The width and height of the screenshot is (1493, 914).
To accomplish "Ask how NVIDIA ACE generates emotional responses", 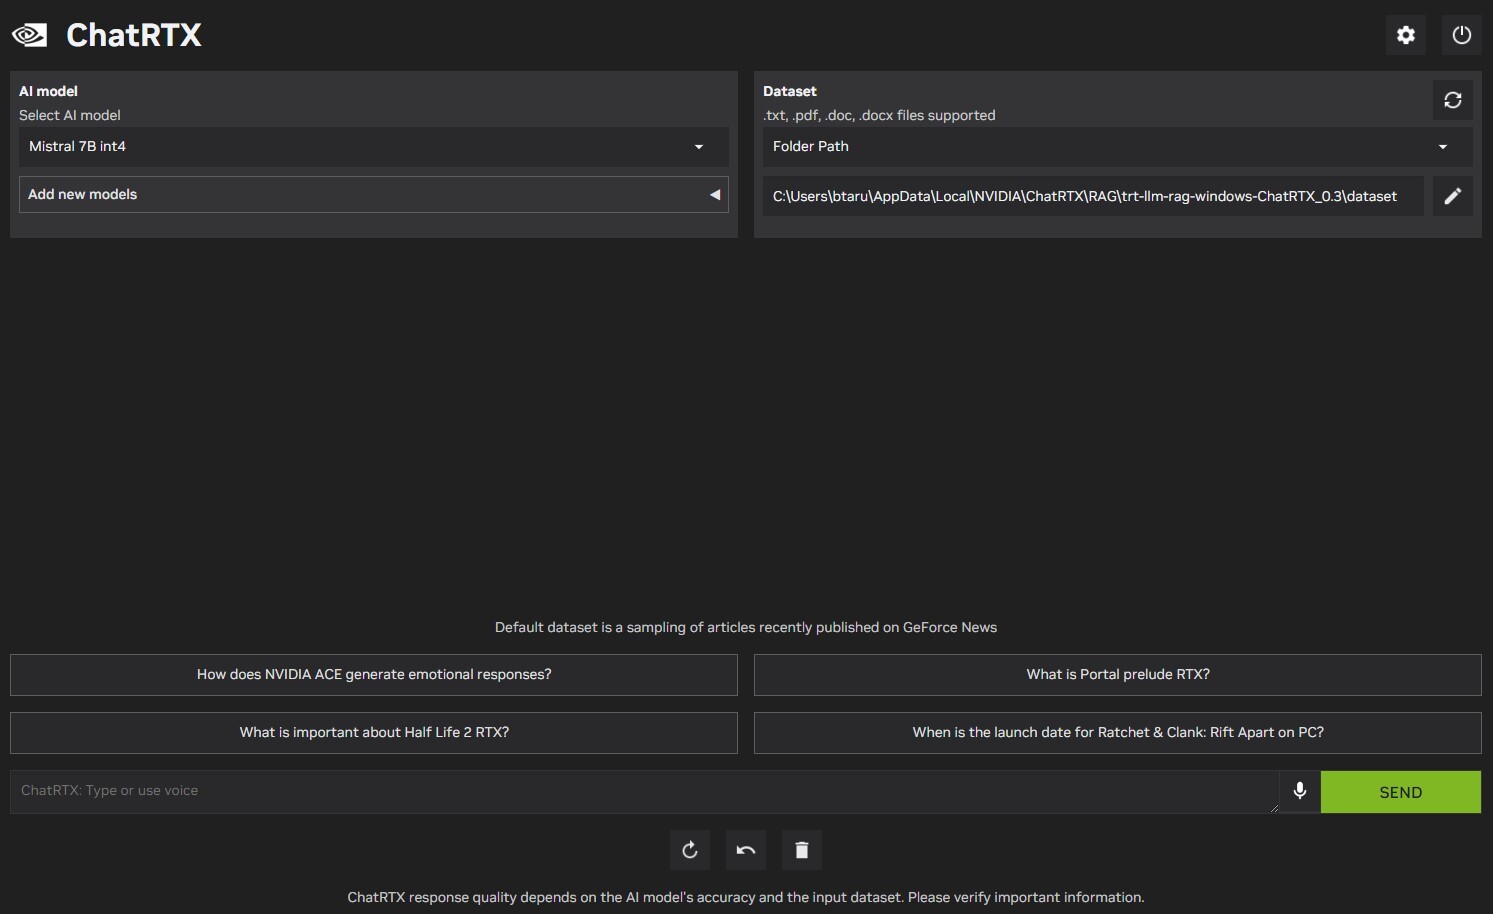I will (x=374, y=675).
